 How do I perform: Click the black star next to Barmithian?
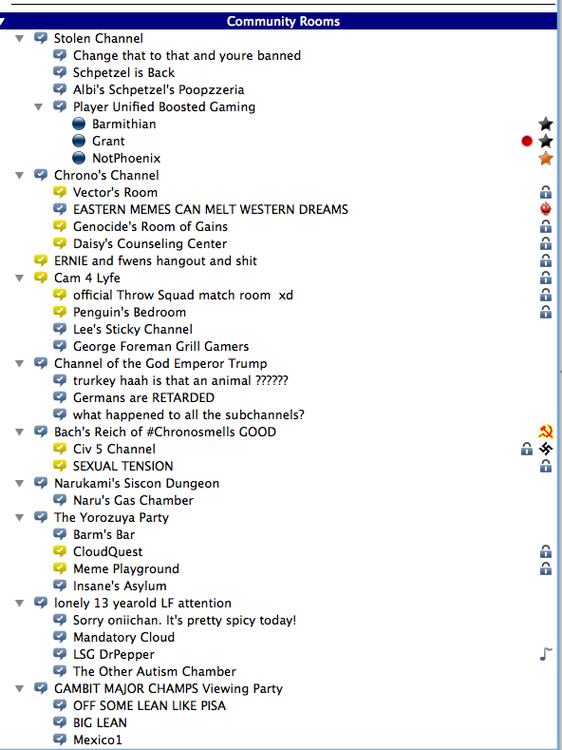[x=545, y=124]
